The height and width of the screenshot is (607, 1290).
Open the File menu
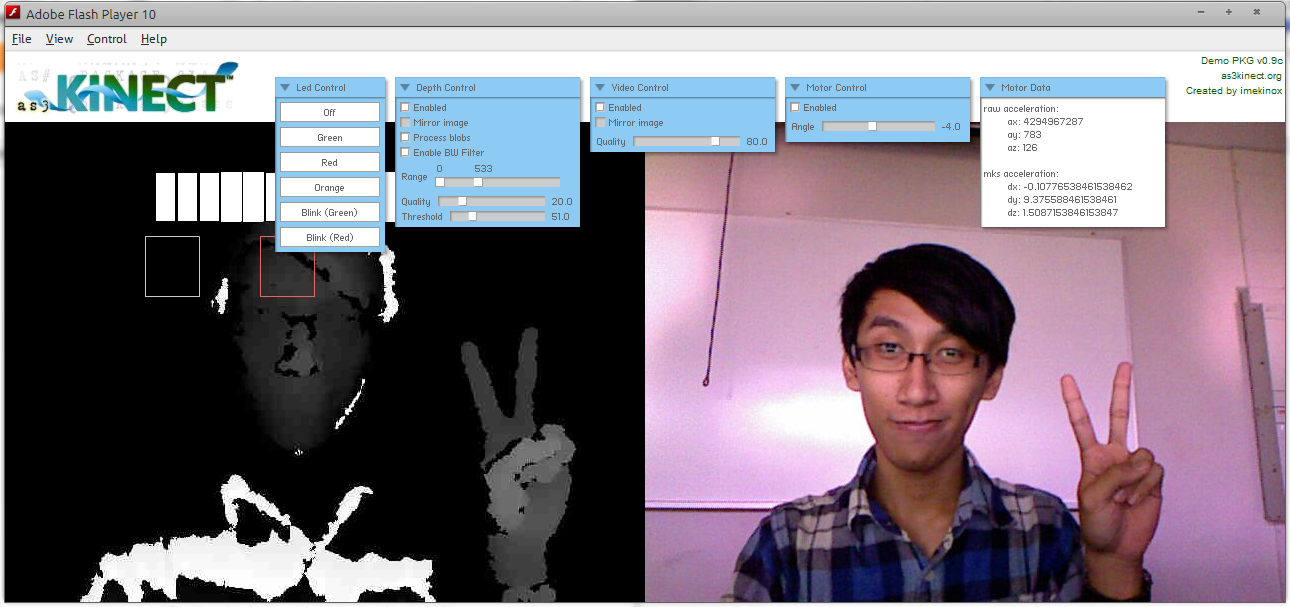(21, 39)
